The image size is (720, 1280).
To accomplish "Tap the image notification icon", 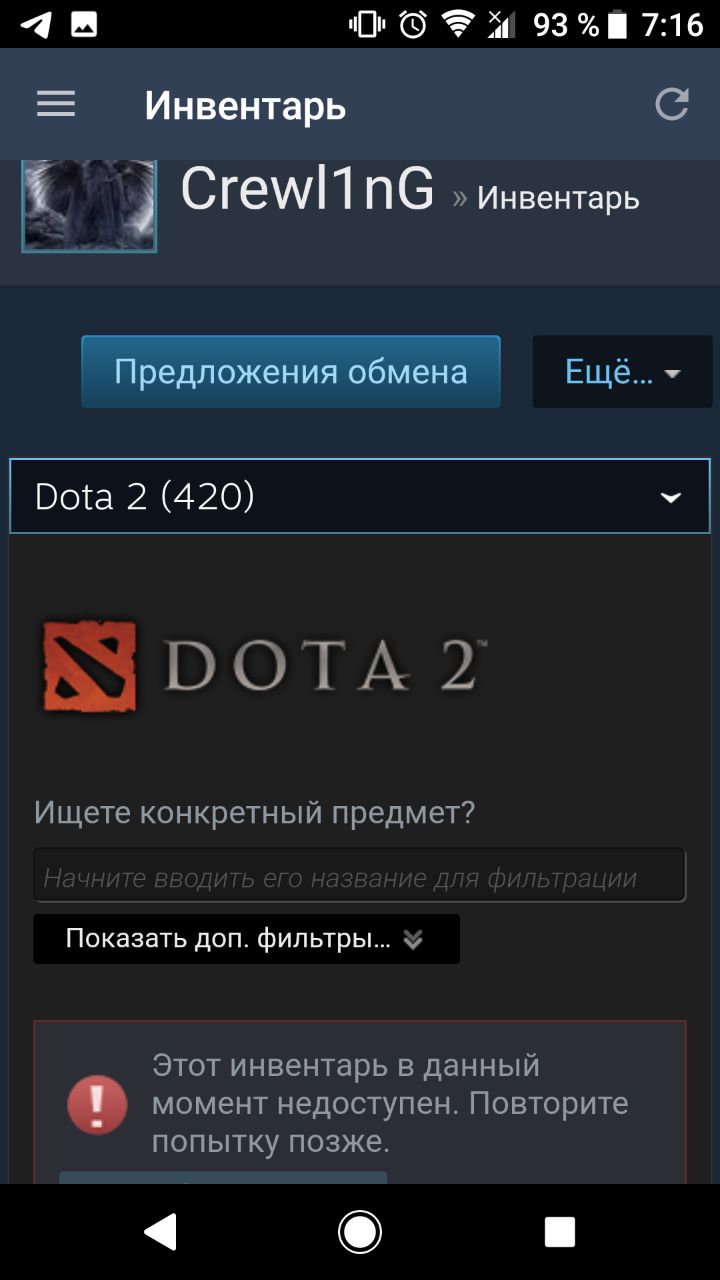I will point(84,25).
